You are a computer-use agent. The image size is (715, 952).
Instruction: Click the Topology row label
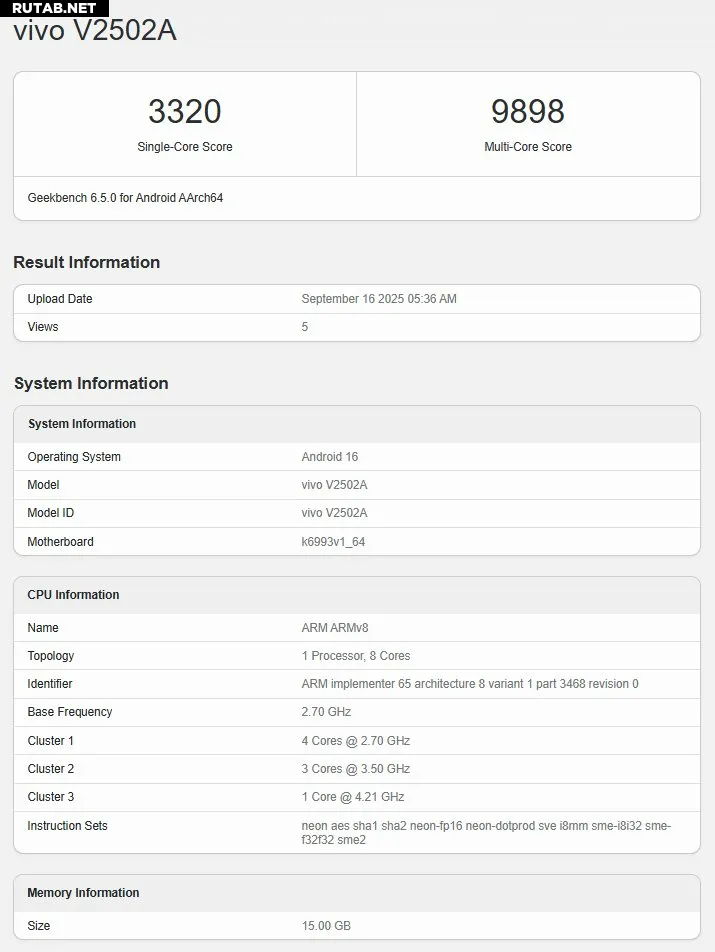50,656
